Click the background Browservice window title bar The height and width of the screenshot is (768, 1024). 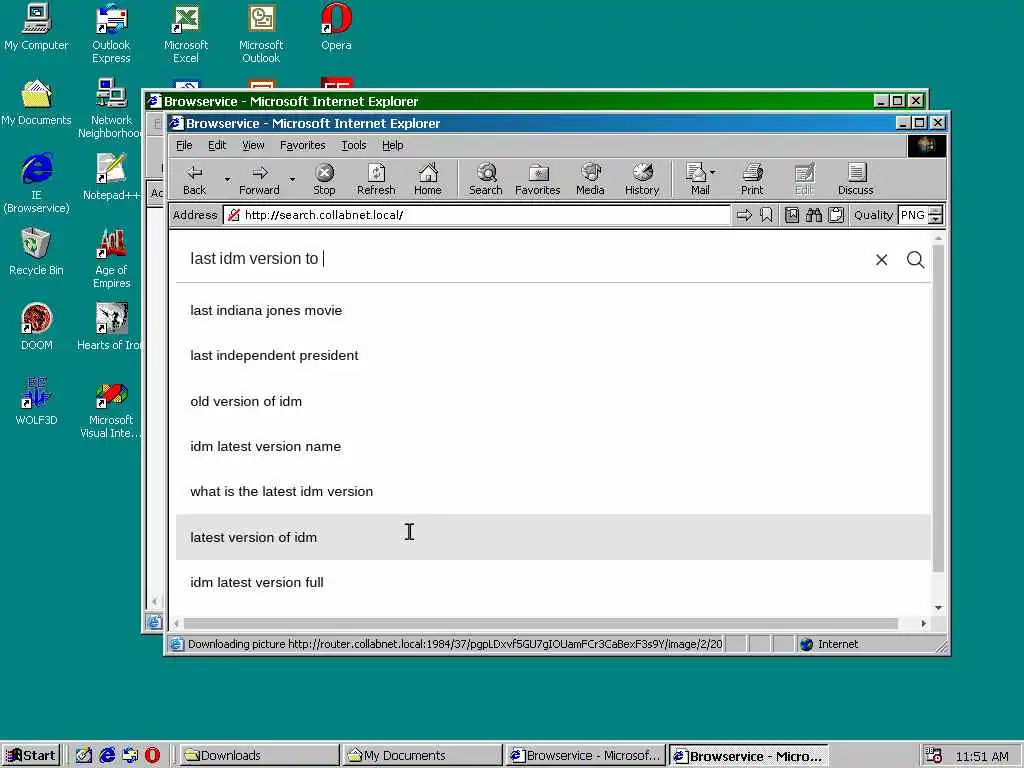[509, 101]
